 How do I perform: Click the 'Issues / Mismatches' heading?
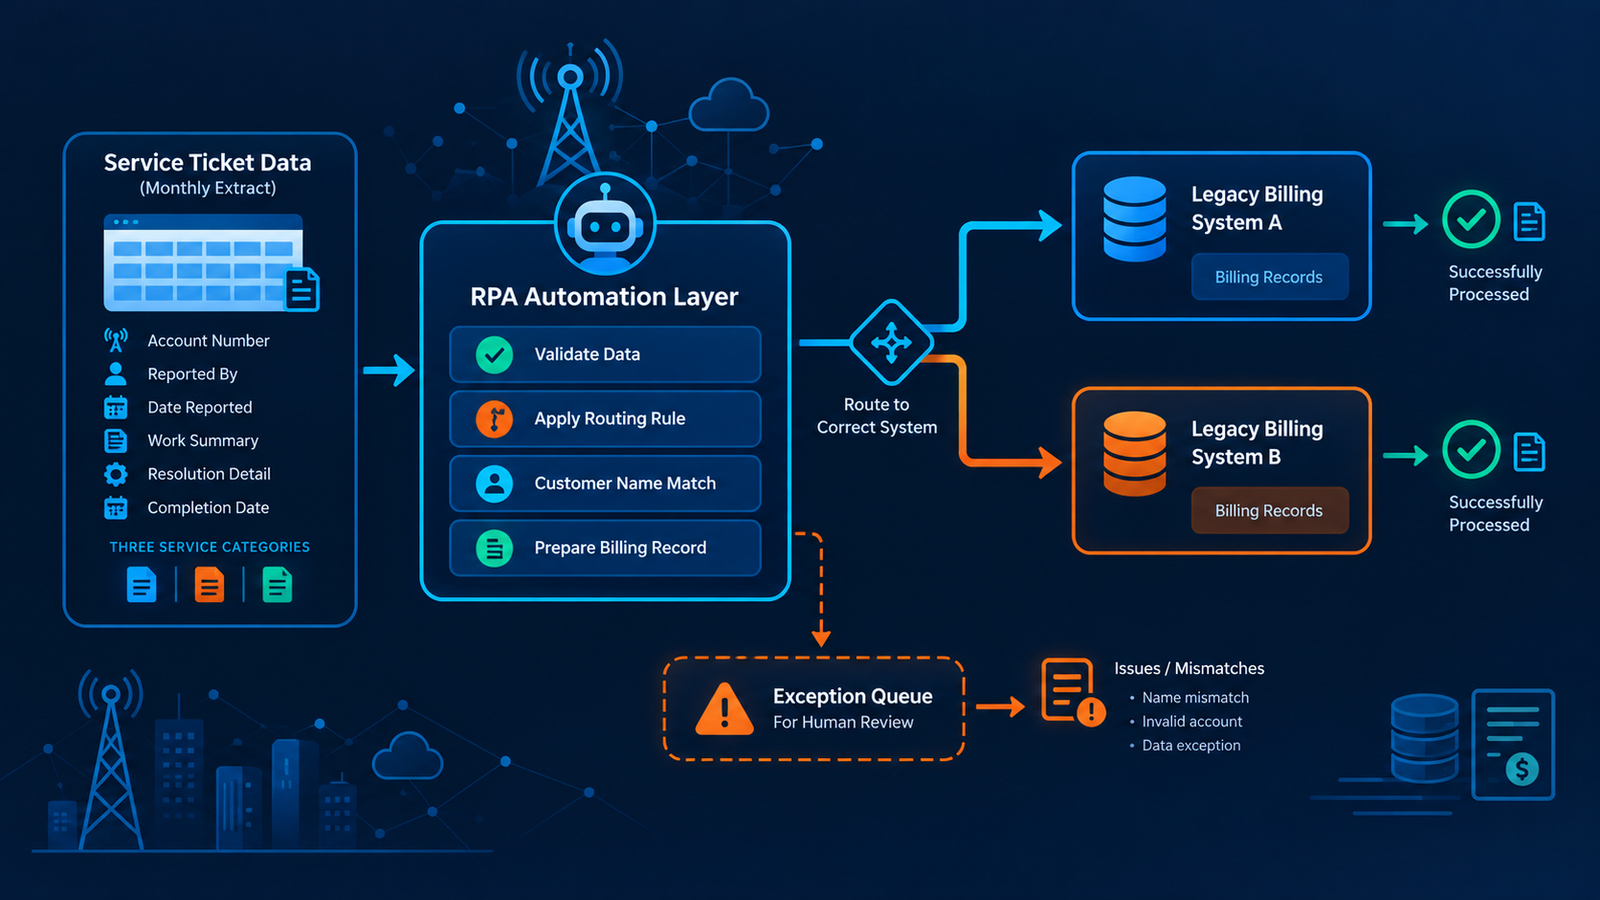1190,668
